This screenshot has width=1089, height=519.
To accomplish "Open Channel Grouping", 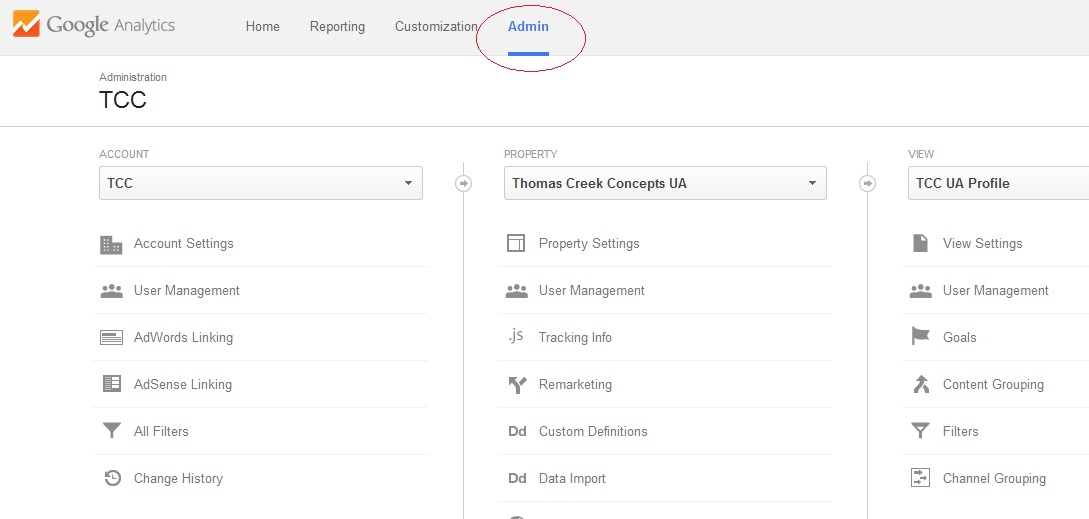I will click(x=995, y=479).
